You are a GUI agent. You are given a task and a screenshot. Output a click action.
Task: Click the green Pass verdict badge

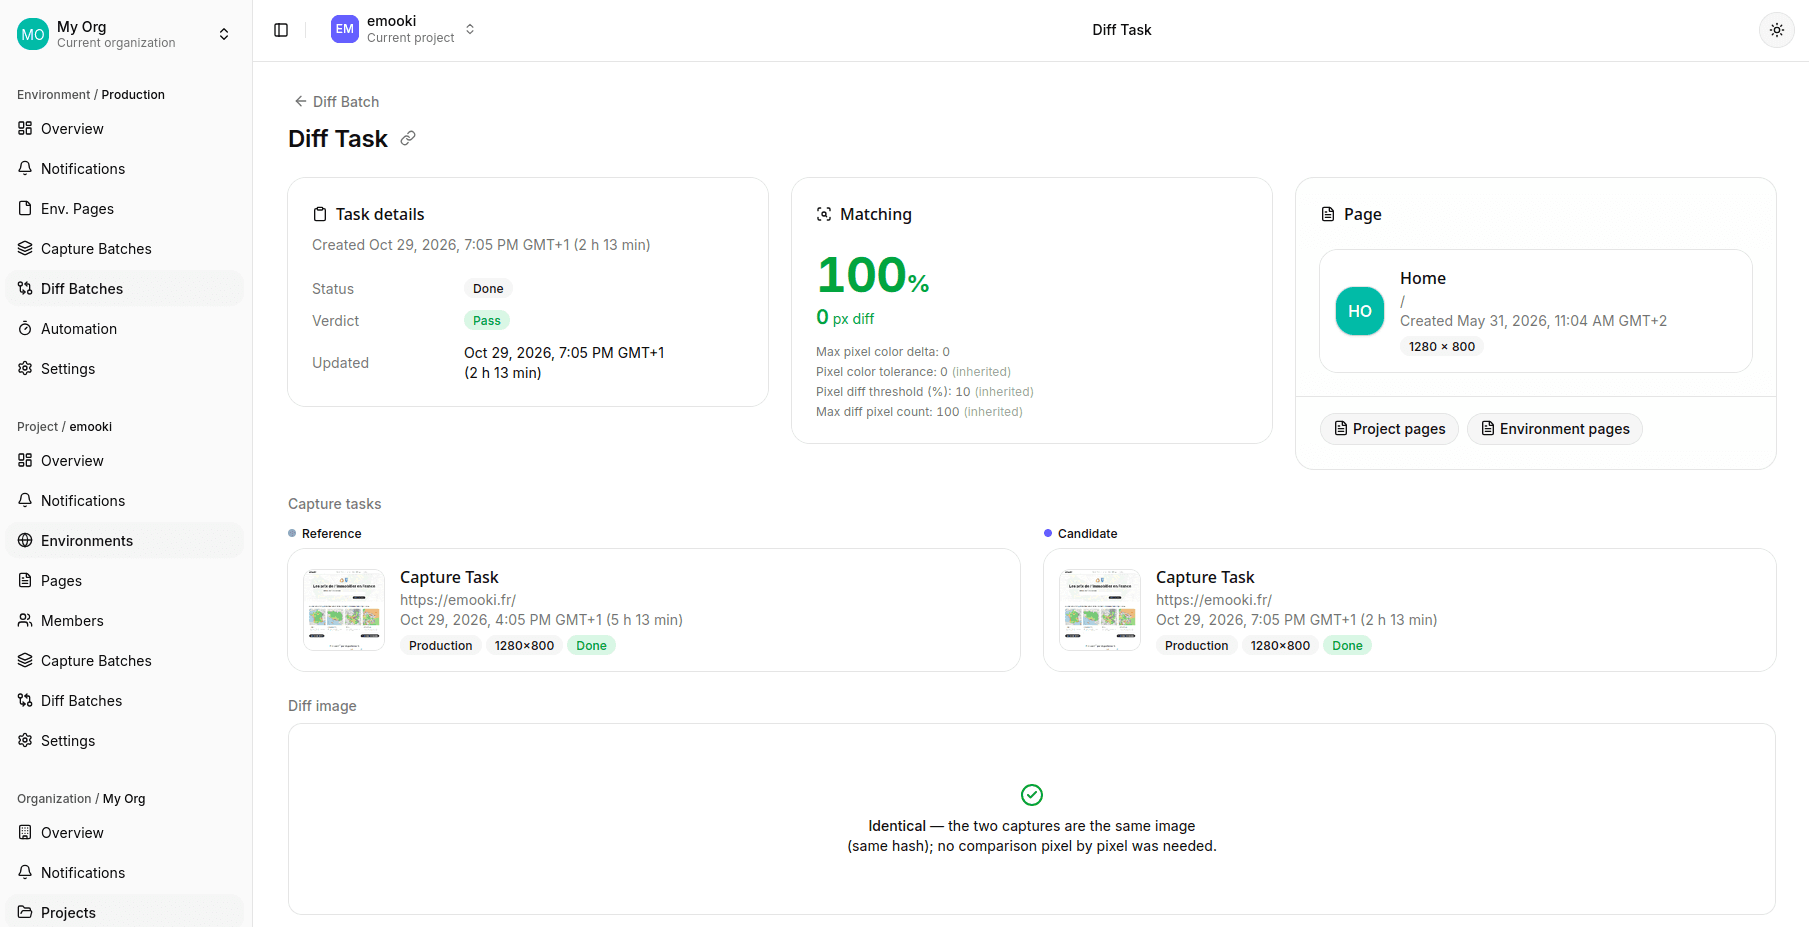pos(487,321)
